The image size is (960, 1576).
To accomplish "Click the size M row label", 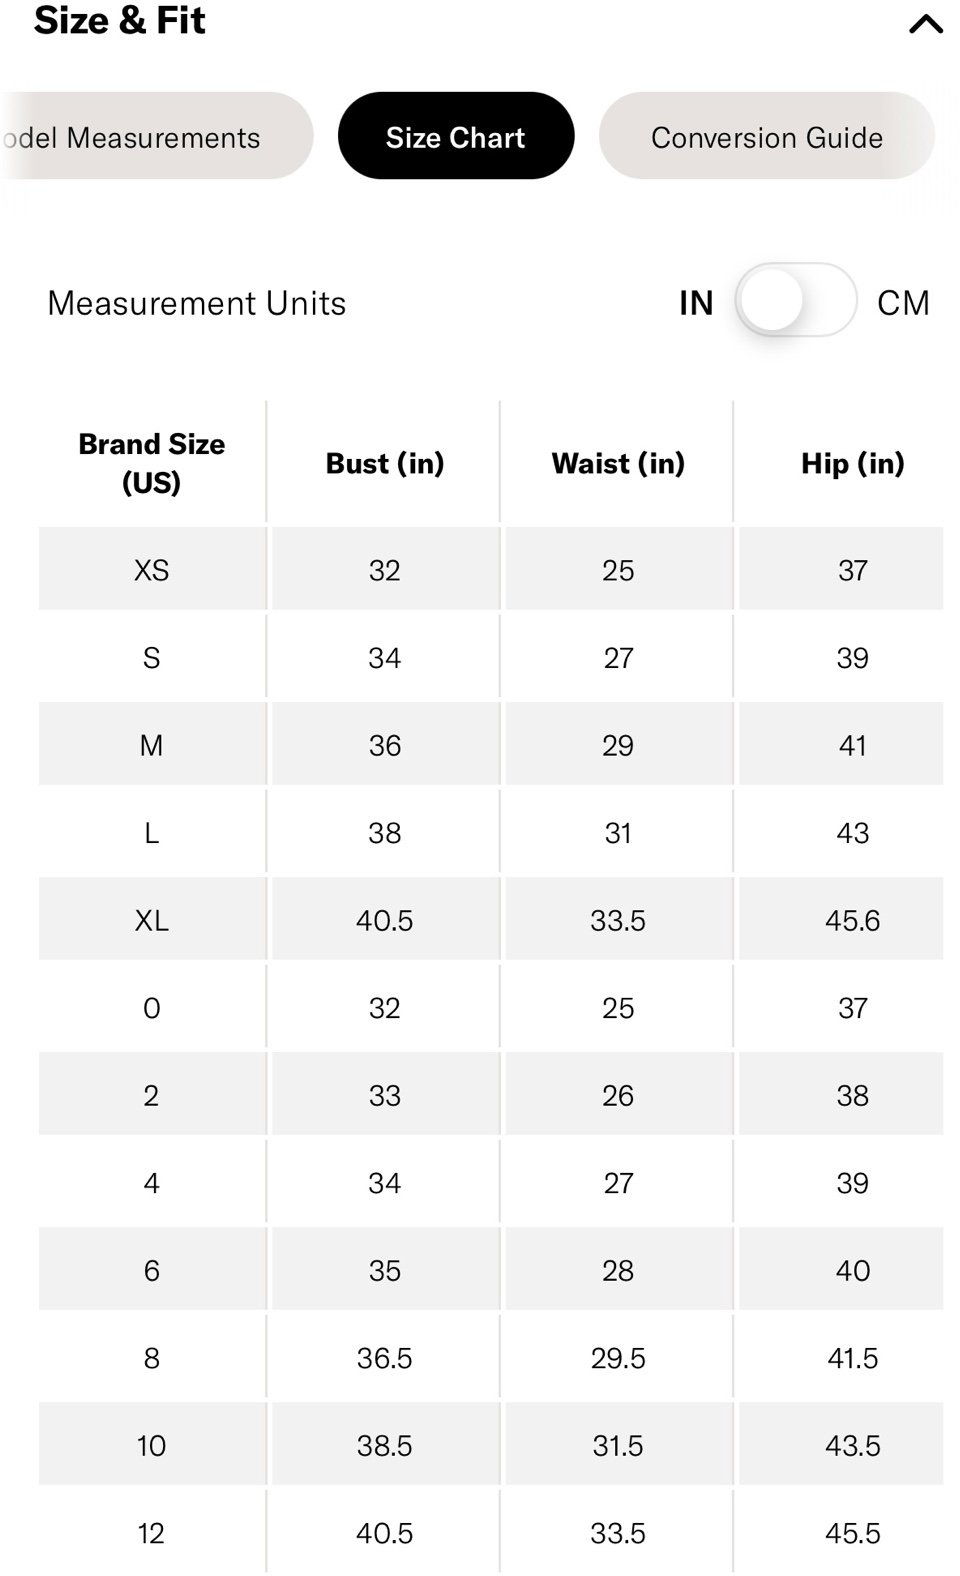I will click(152, 745).
